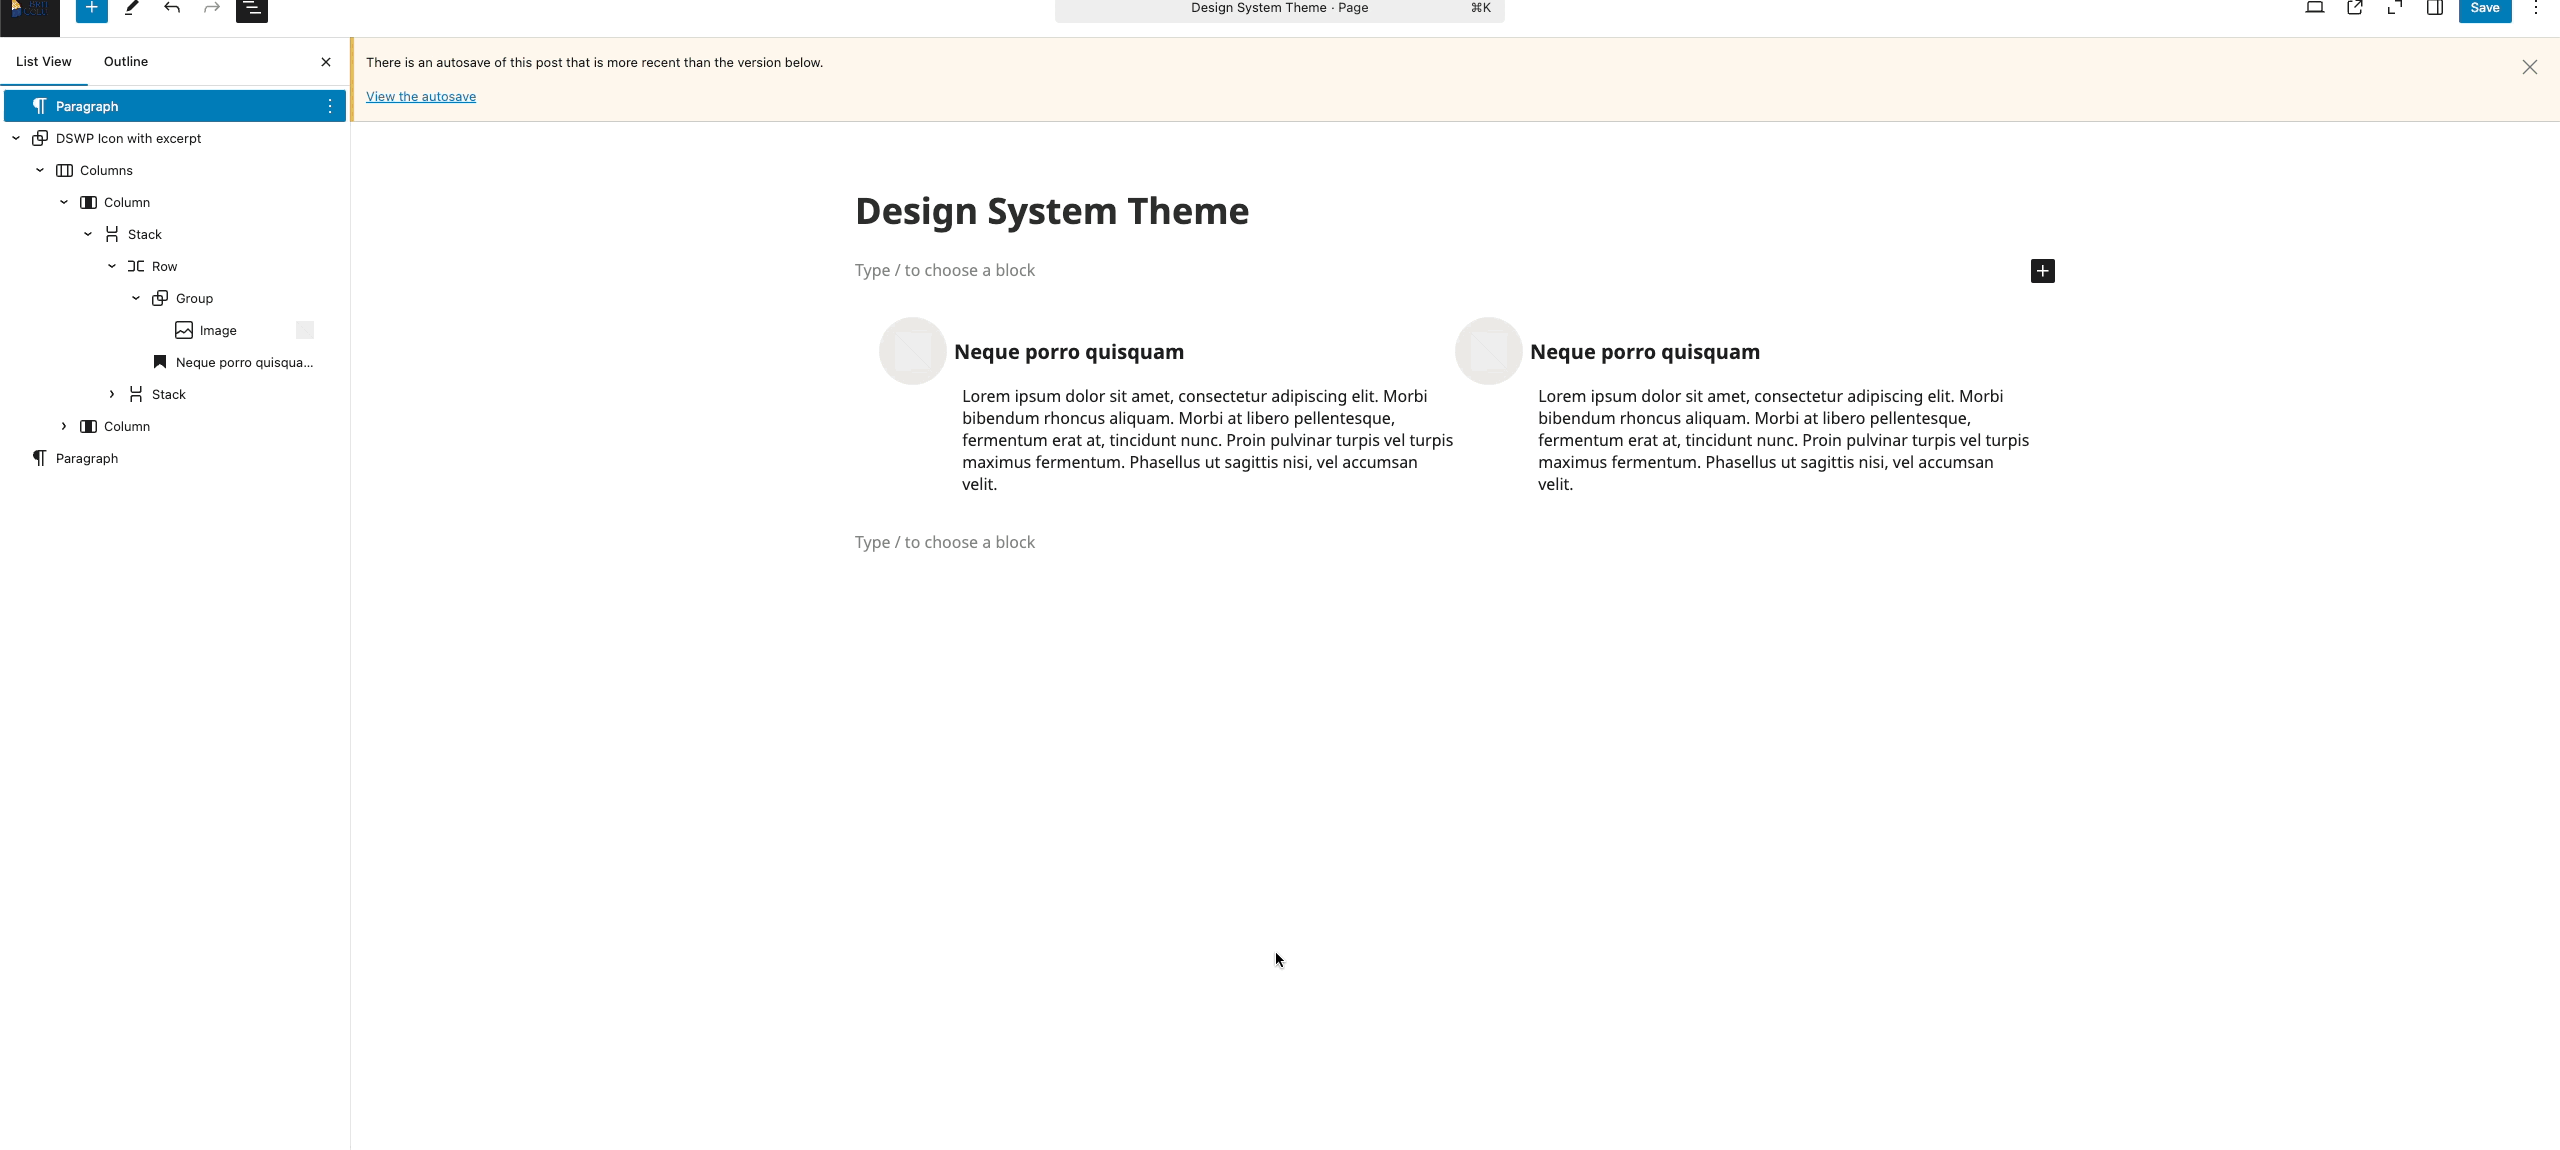Expand the second Column item
This screenshot has height=1150, width=2560.
coord(64,426)
